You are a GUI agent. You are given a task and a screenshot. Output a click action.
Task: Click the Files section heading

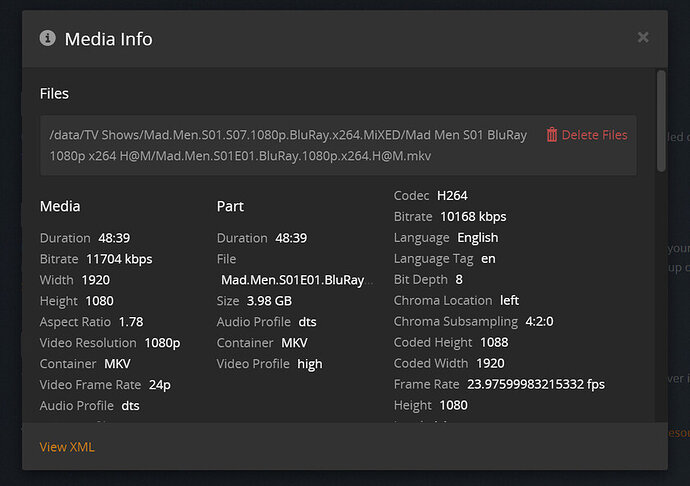(54, 94)
